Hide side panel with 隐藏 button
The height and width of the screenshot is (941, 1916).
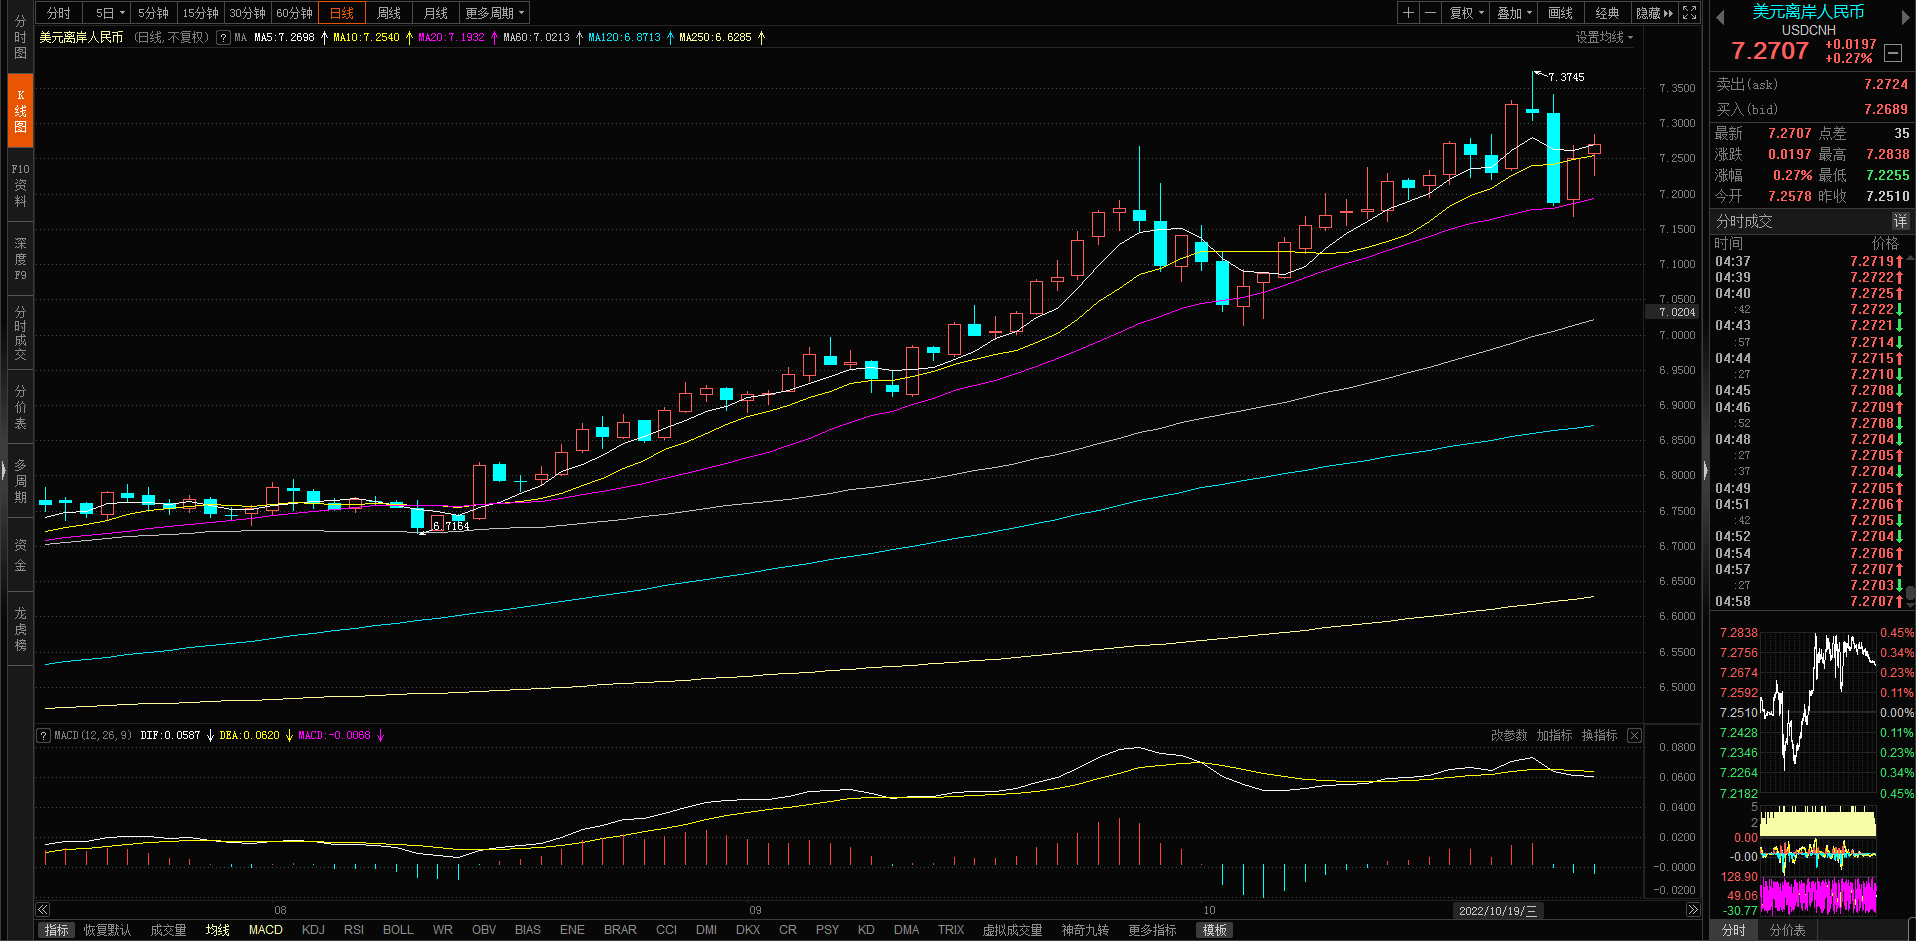(1654, 13)
